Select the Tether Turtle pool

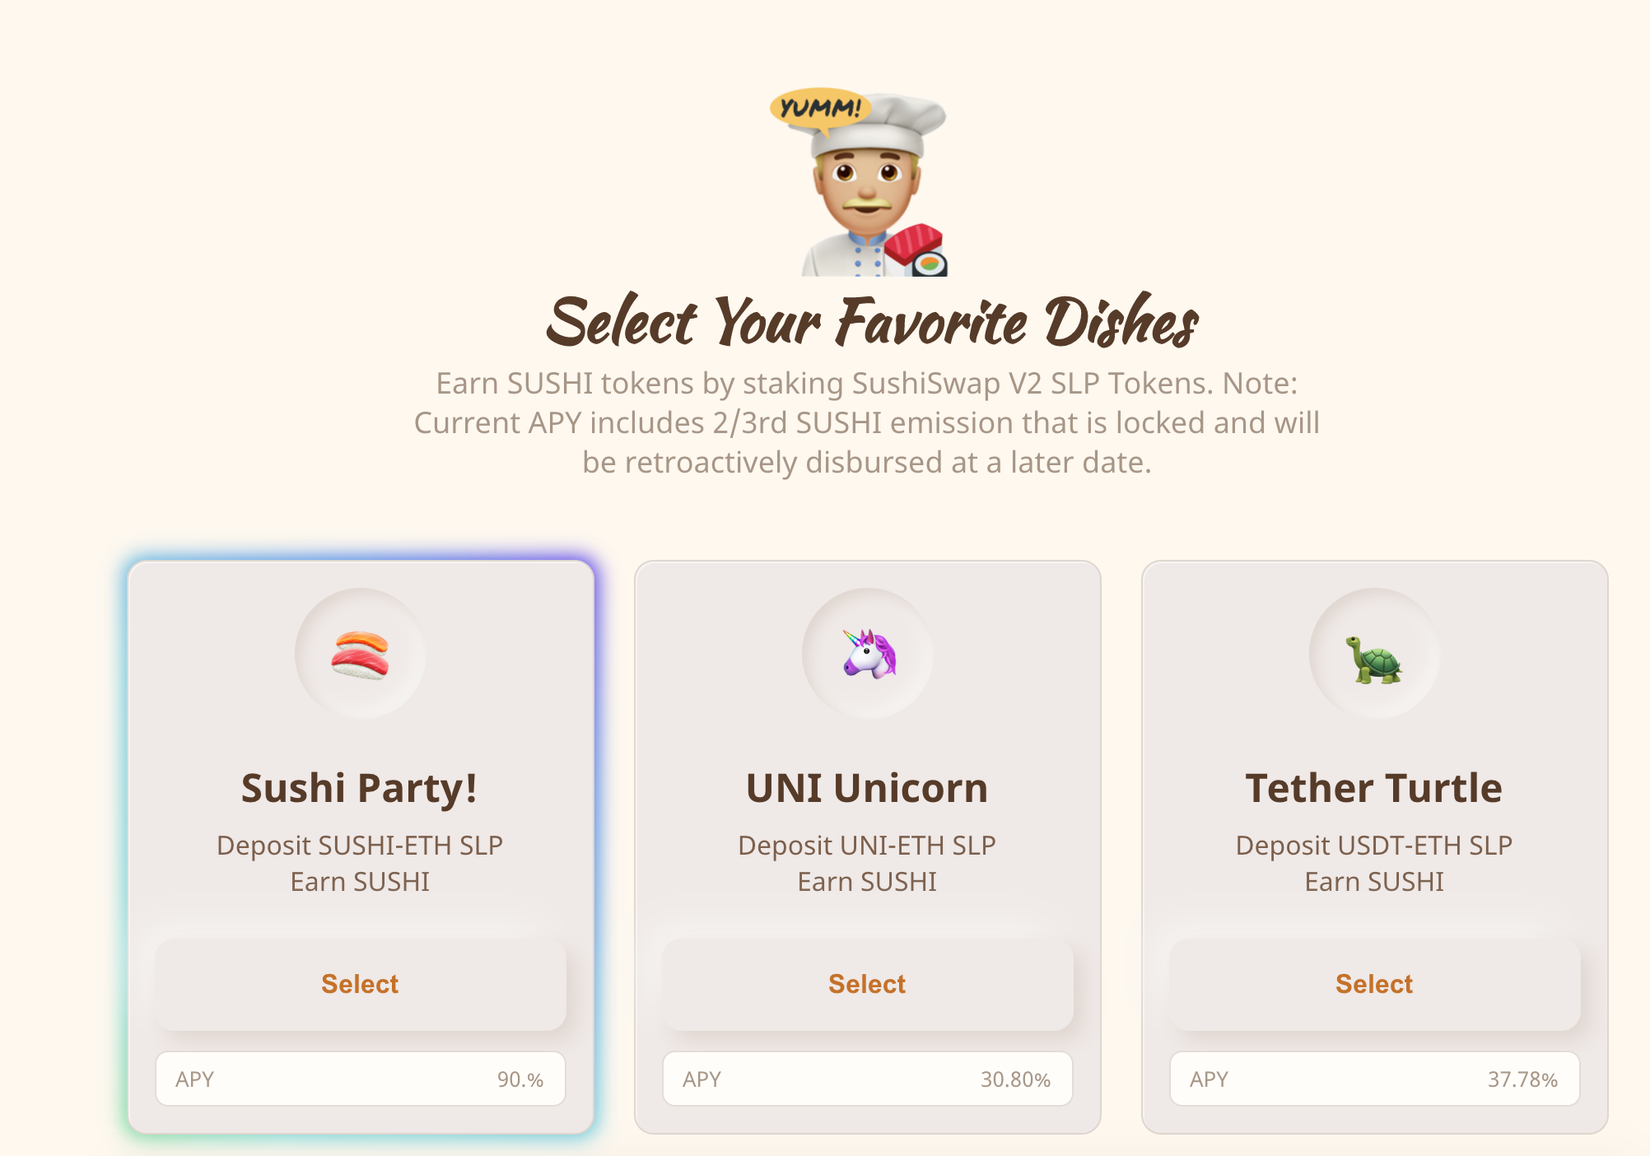click(1374, 984)
